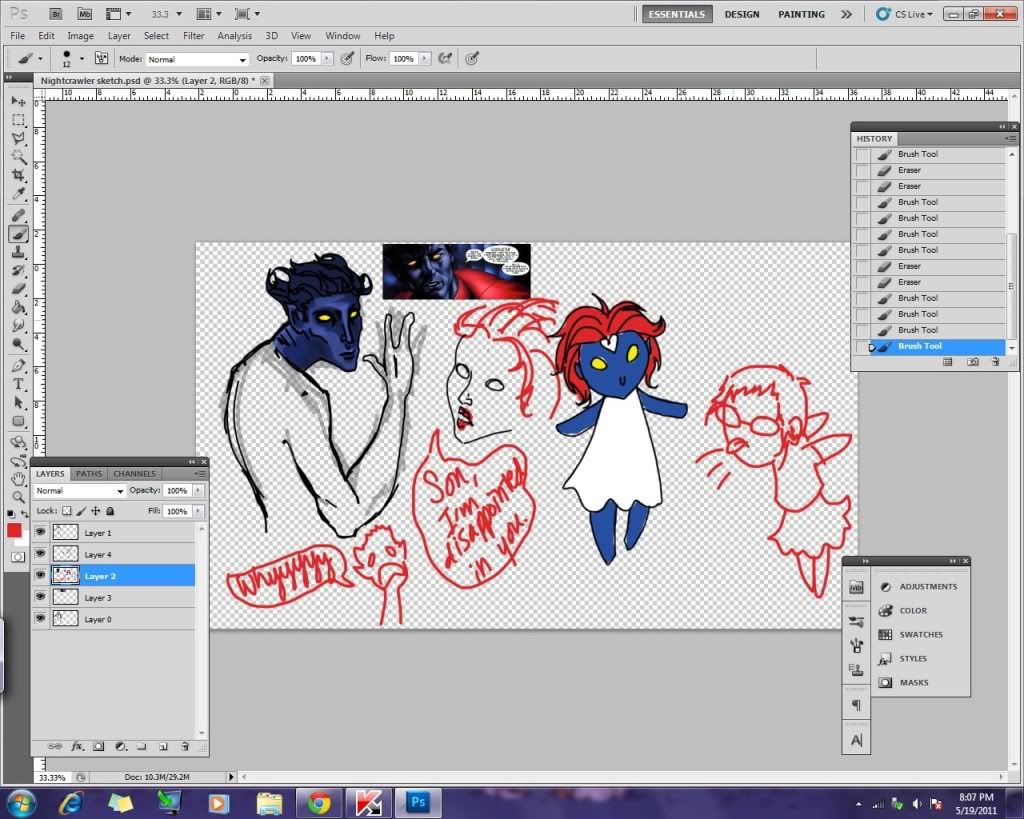Select the Move tool
The height and width of the screenshot is (819, 1024).
coord(18,101)
